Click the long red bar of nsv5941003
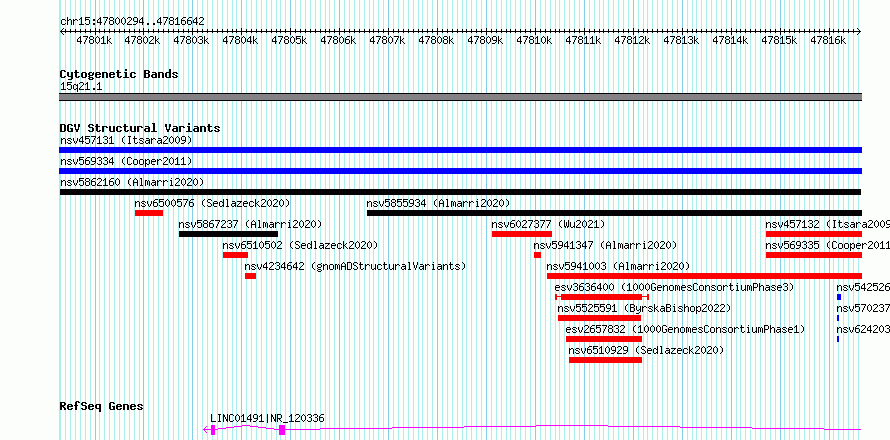The image size is (890, 440). click(704, 276)
